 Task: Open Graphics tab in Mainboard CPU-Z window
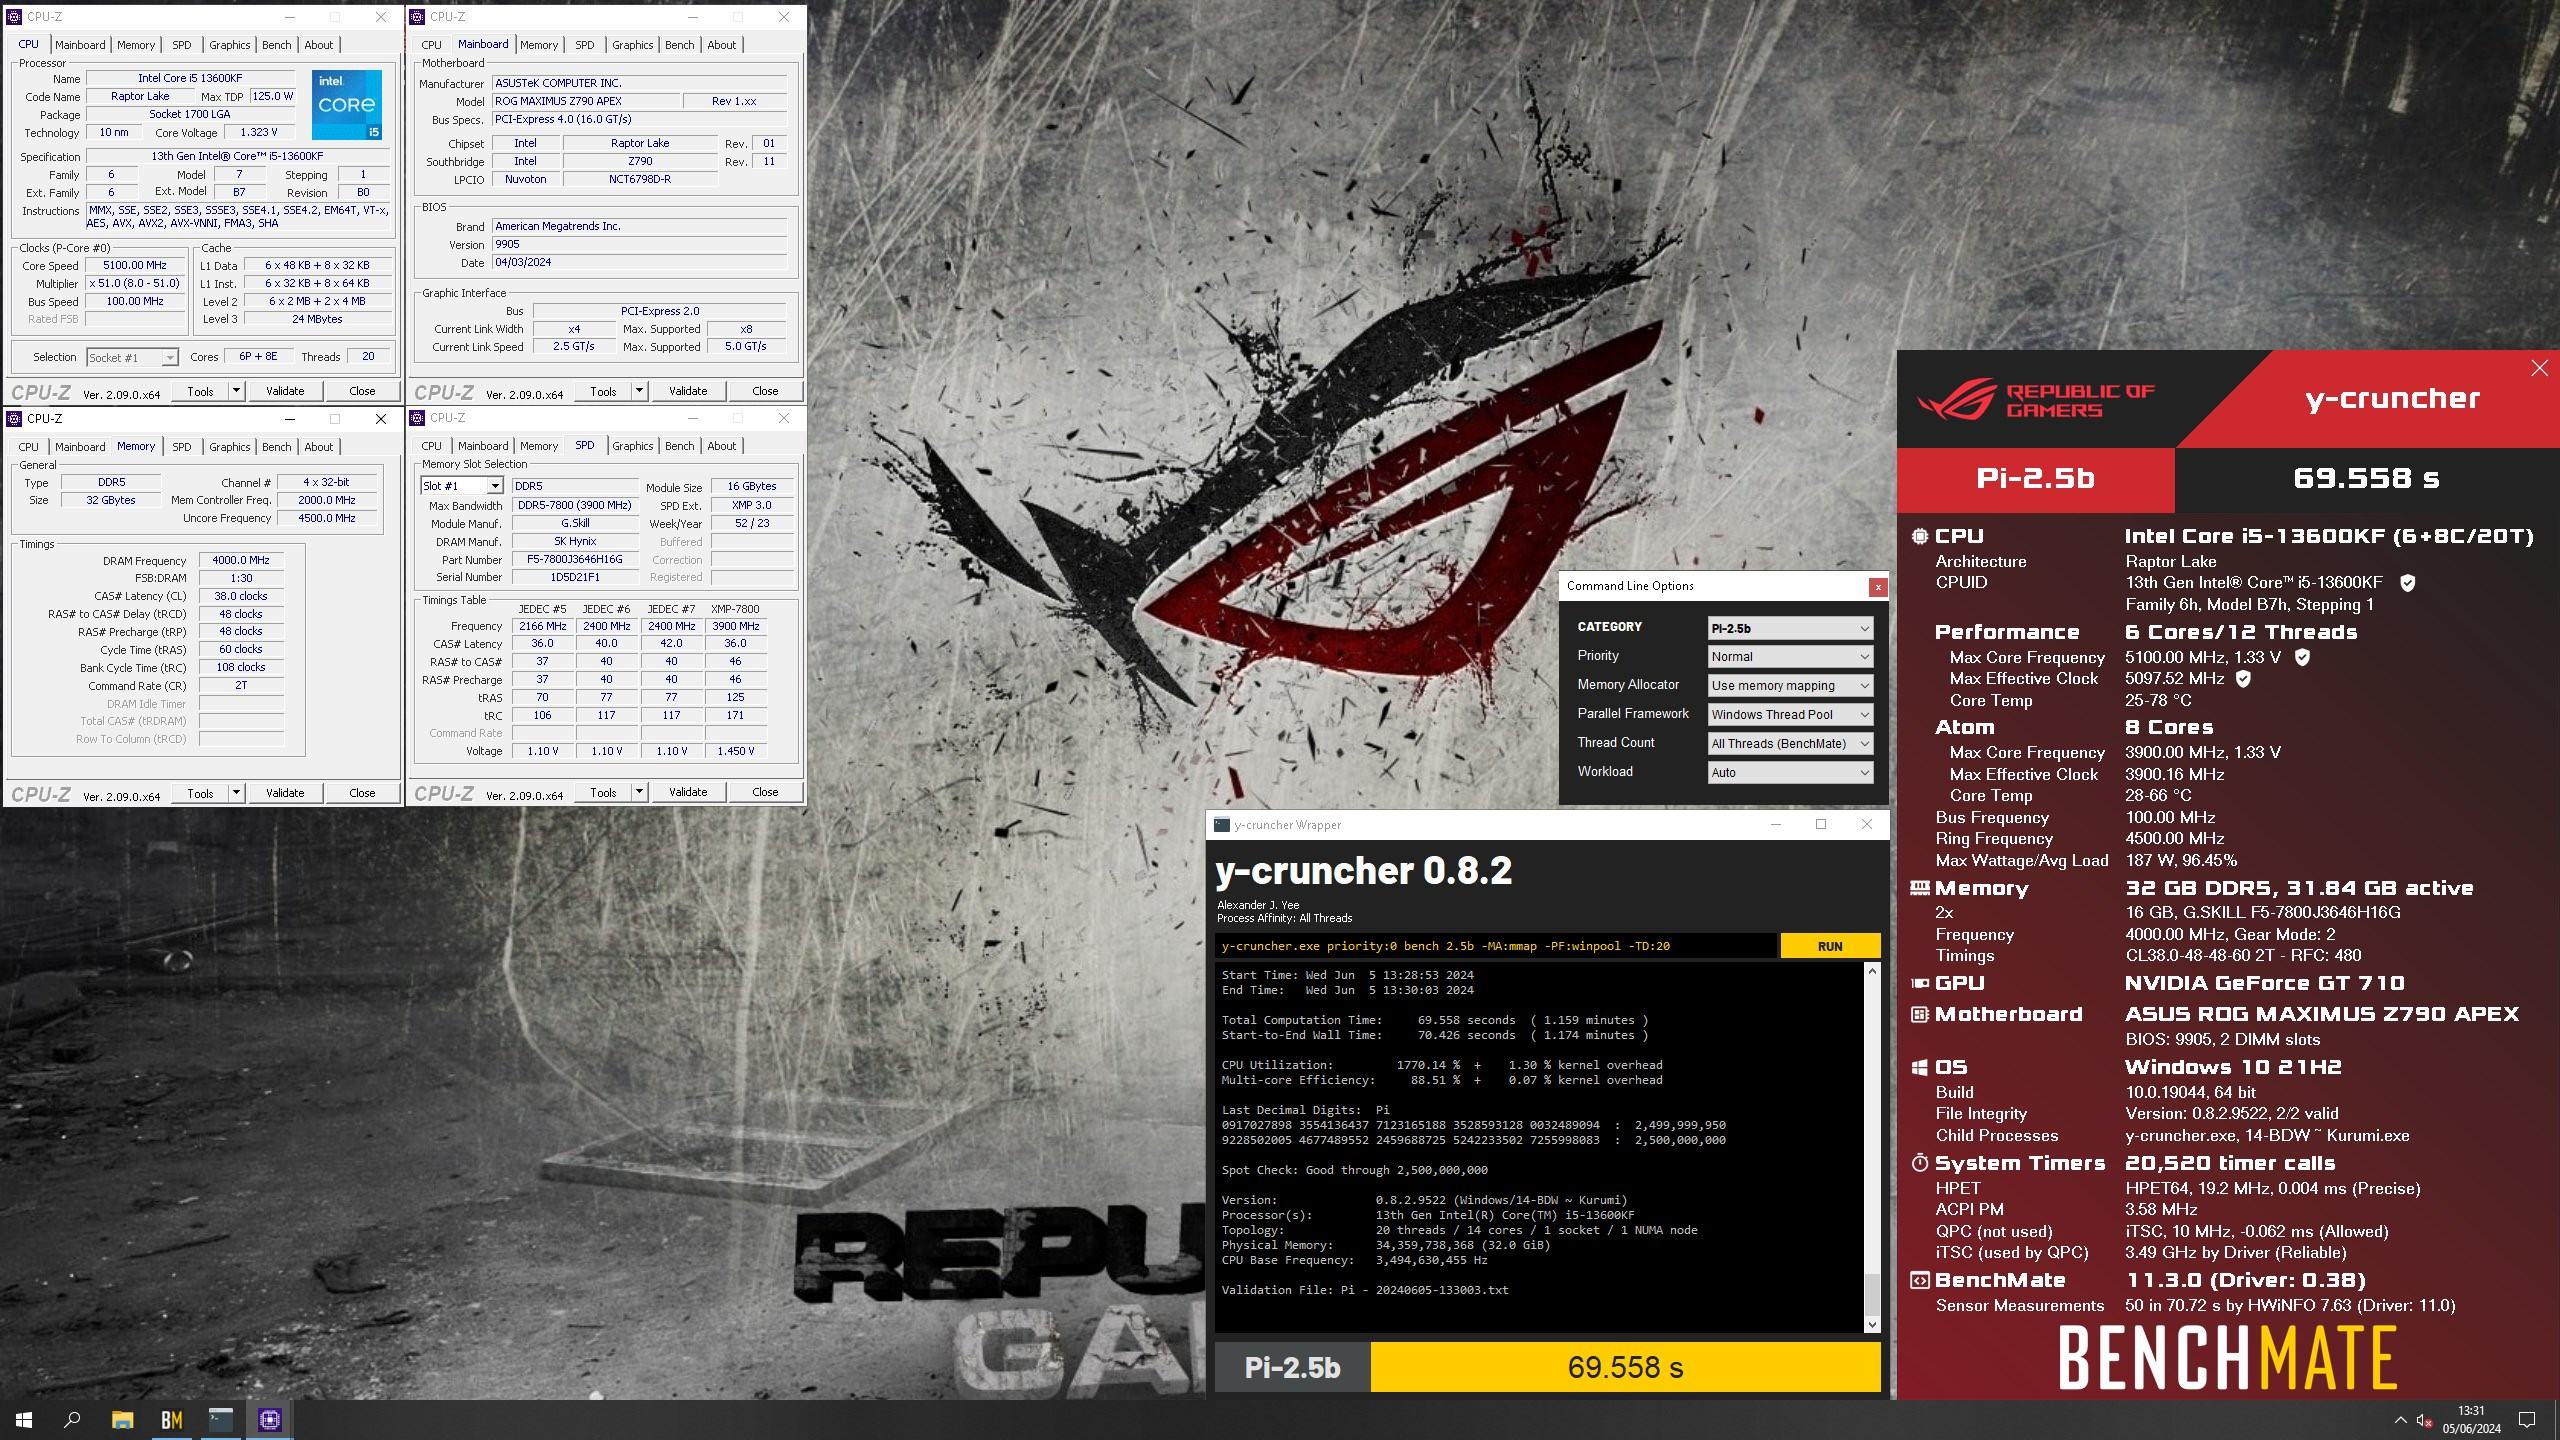pyautogui.click(x=632, y=45)
